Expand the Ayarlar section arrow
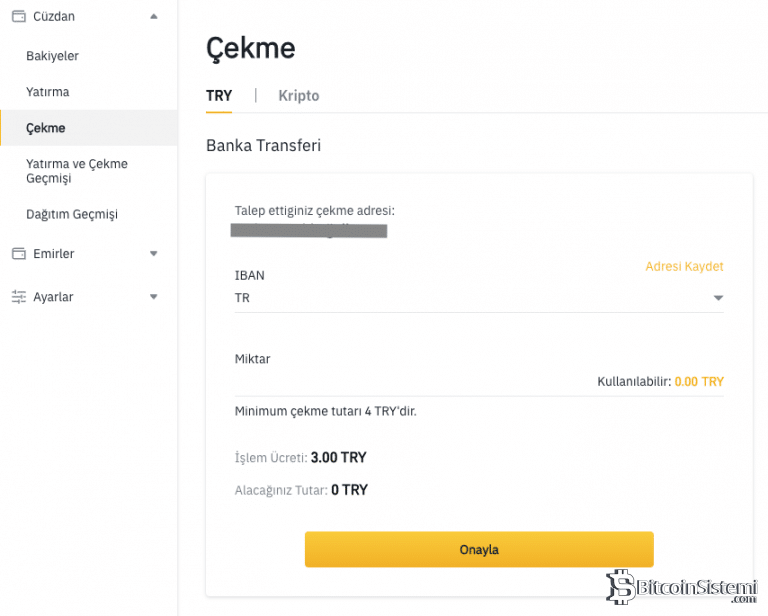768x616 pixels. 153,297
